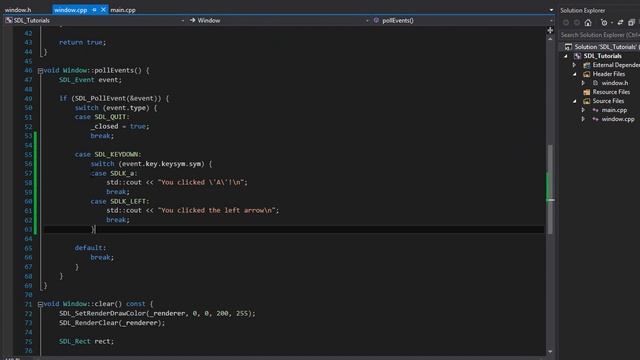Screen dimensions: 640x360
Task: Collapse the pollEvents function at line 46
Action: tap(40, 71)
